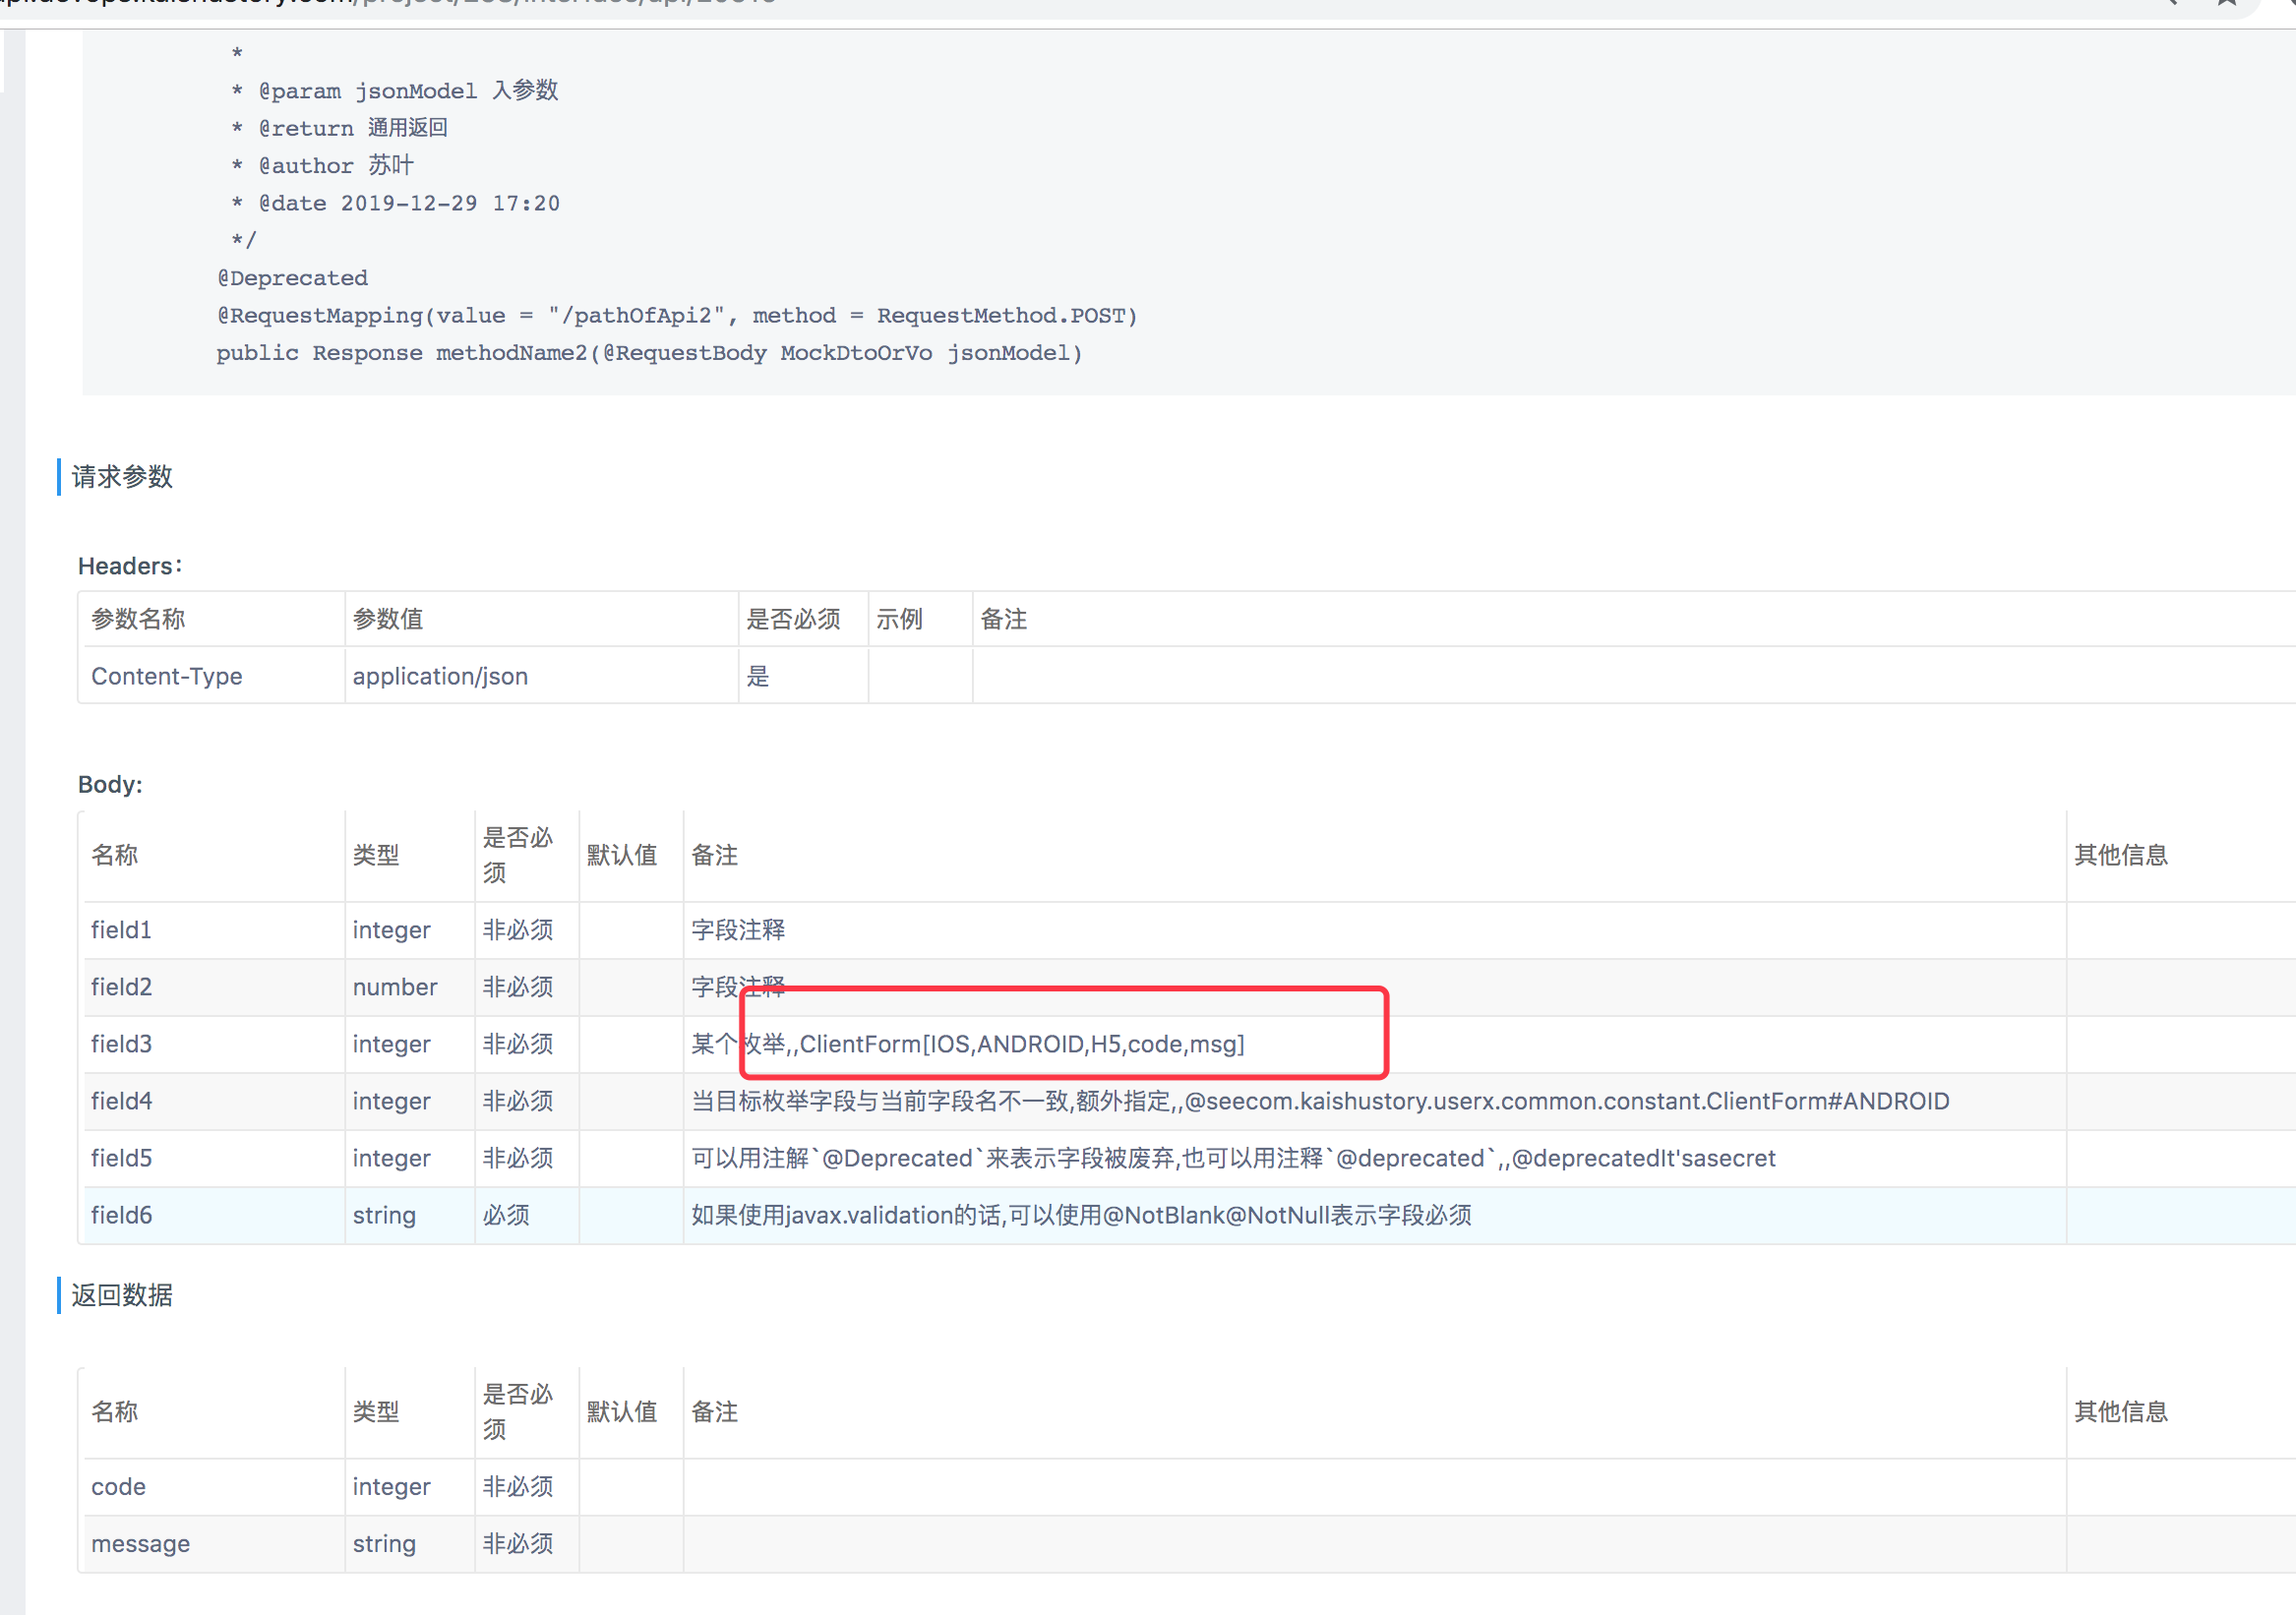Select the 默认值 header in Body table
Image resolution: width=2296 pixels, height=1615 pixels.
click(x=622, y=855)
